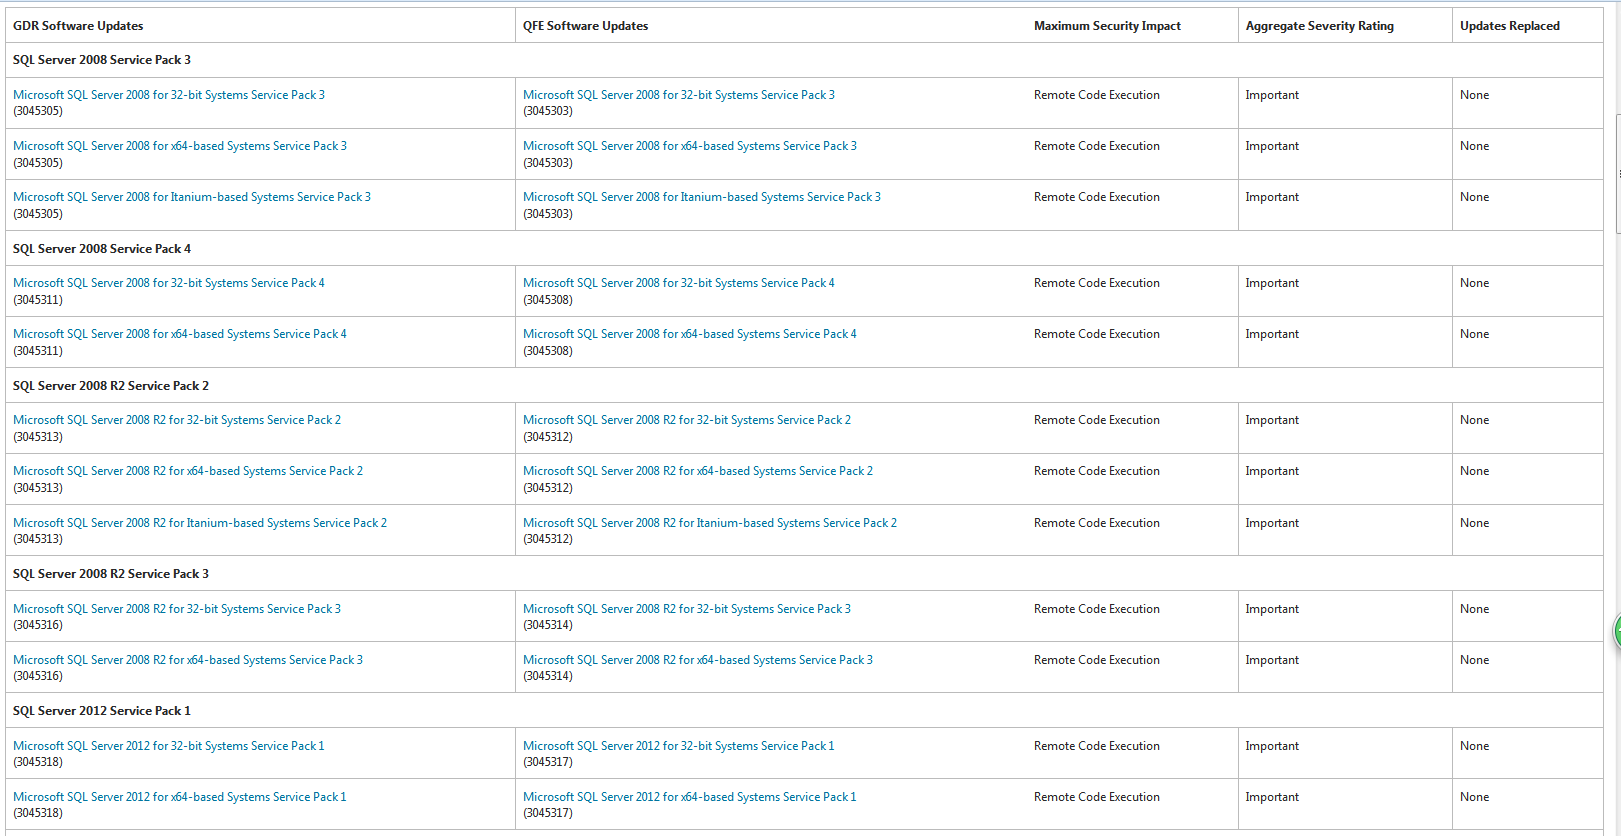Click the GDR Software Updates column header

[78, 26]
